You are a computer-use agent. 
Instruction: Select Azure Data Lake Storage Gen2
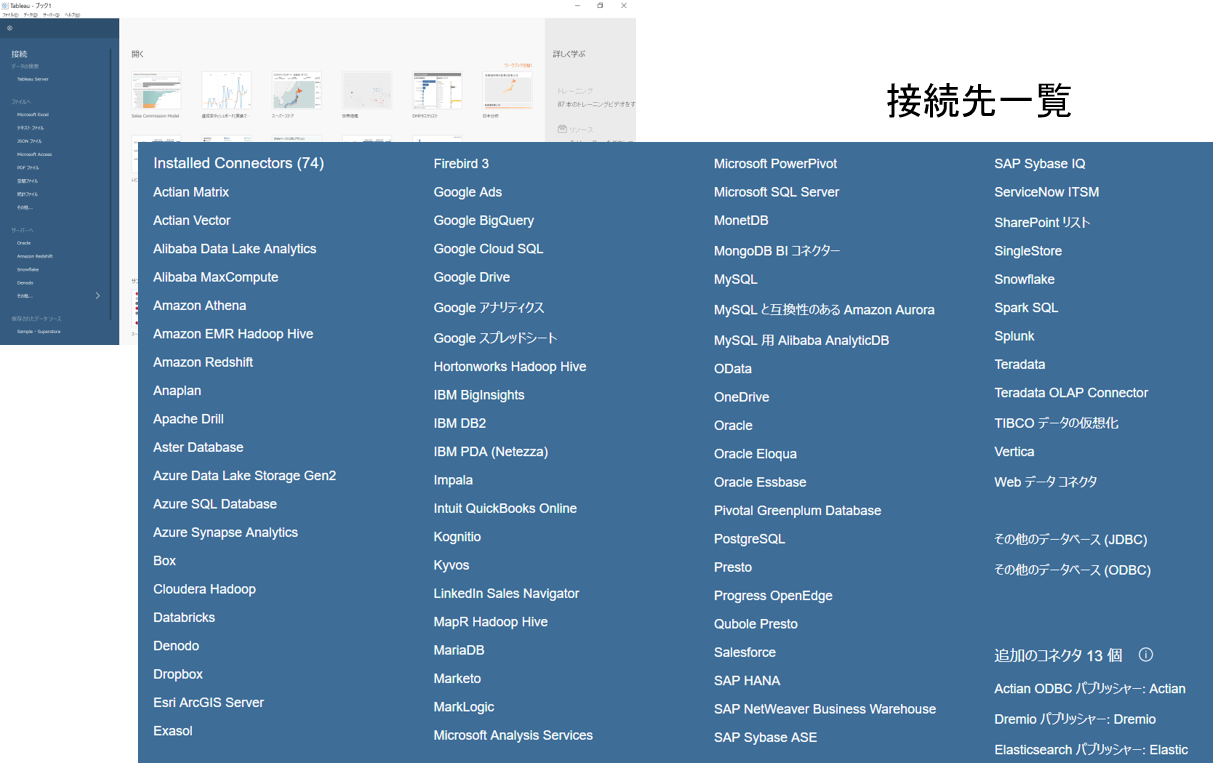[x=245, y=476]
